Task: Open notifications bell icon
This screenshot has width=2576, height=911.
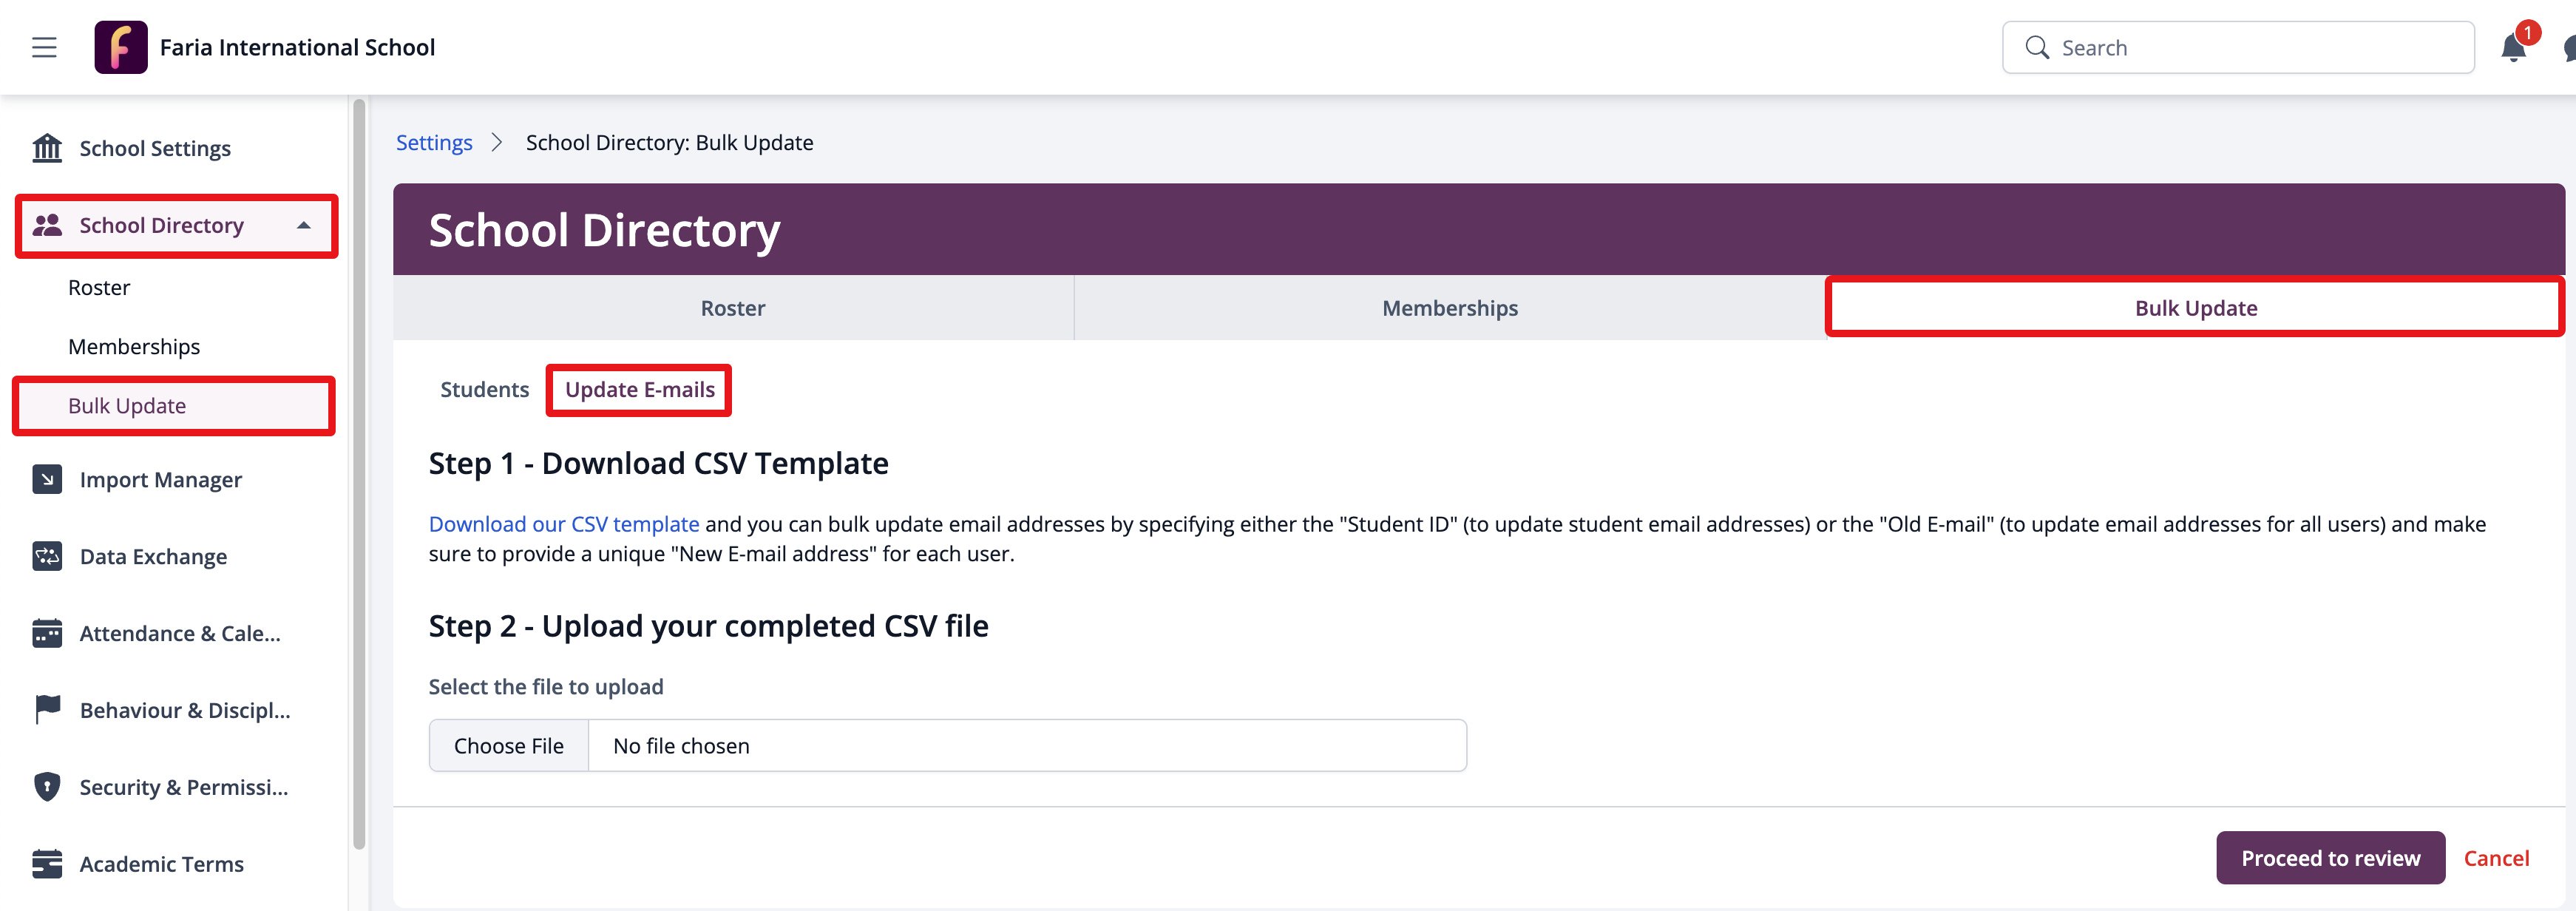Action: [2513, 48]
